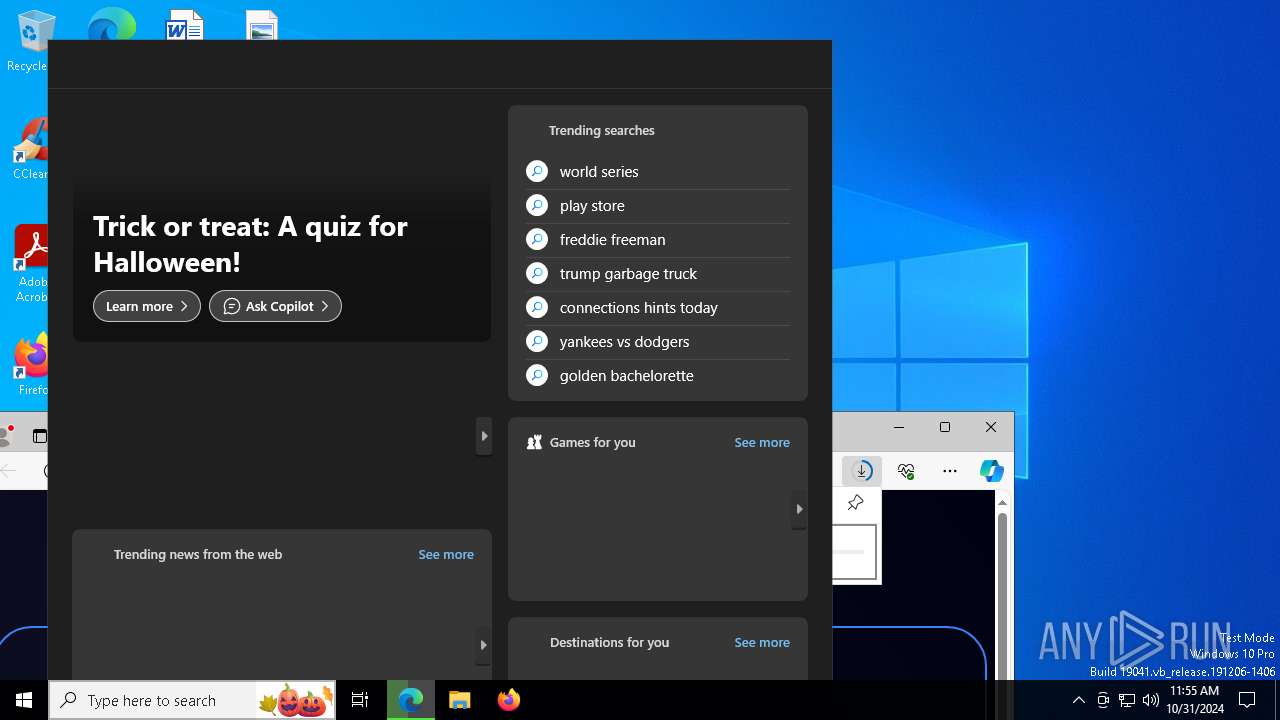Open Edge Downloads toolbar icon
This screenshot has height=720, width=1280.
point(862,471)
